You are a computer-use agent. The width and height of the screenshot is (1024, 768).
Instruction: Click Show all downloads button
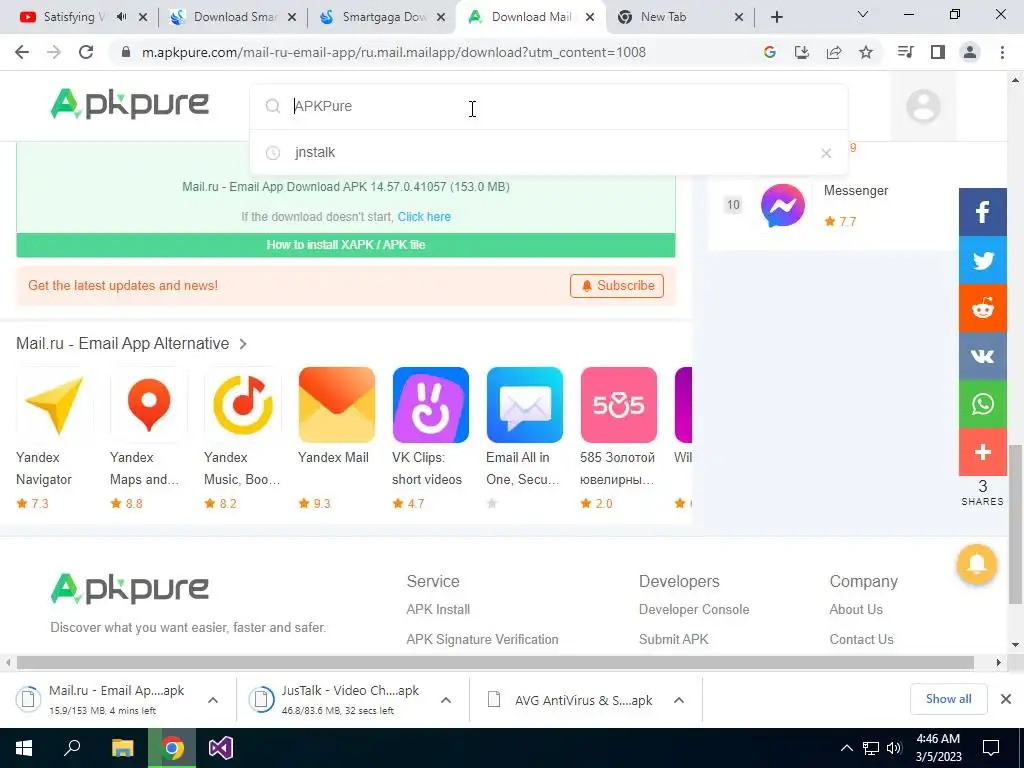pos(948,699)
